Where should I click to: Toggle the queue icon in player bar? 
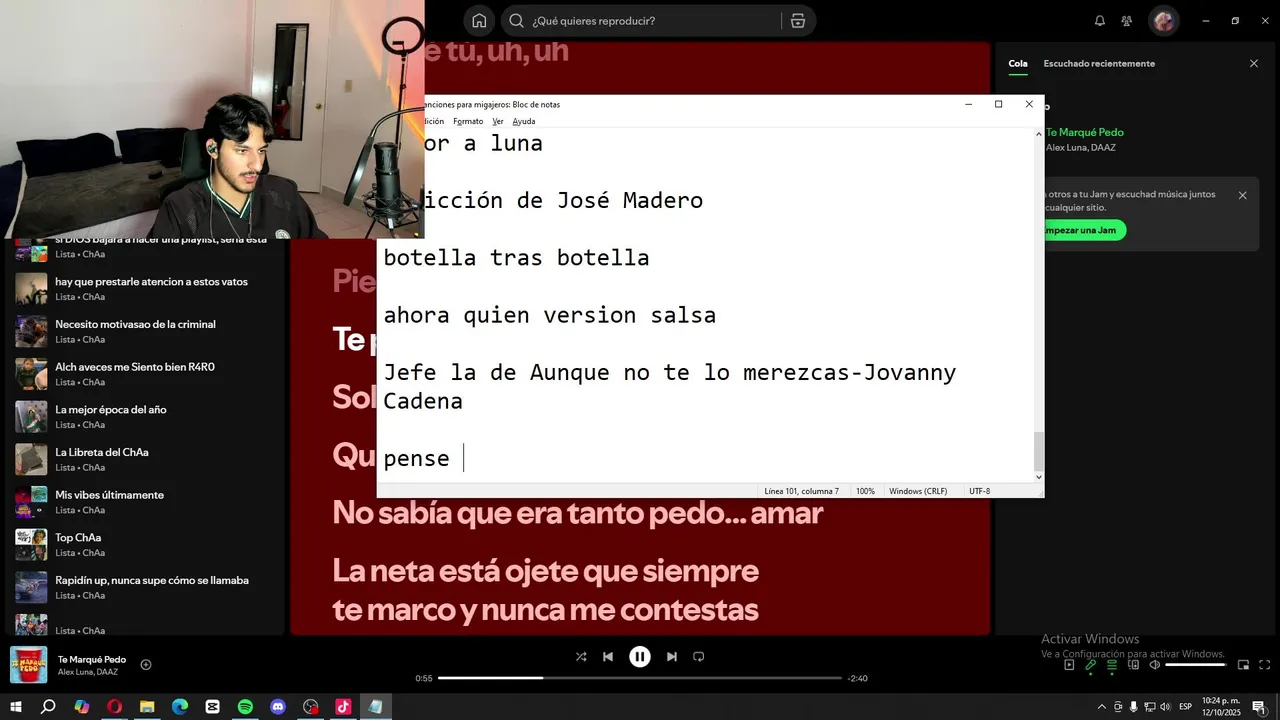click(1112, 665)
